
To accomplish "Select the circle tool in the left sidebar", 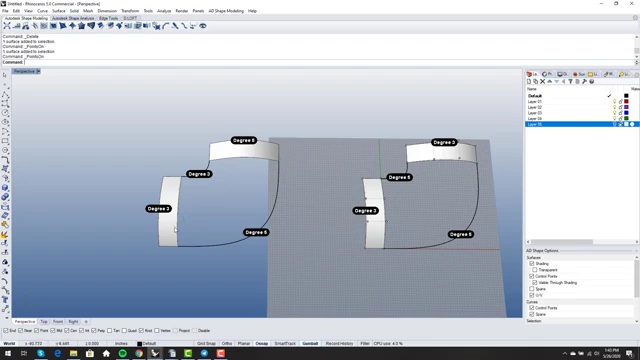I will (5, 113).
